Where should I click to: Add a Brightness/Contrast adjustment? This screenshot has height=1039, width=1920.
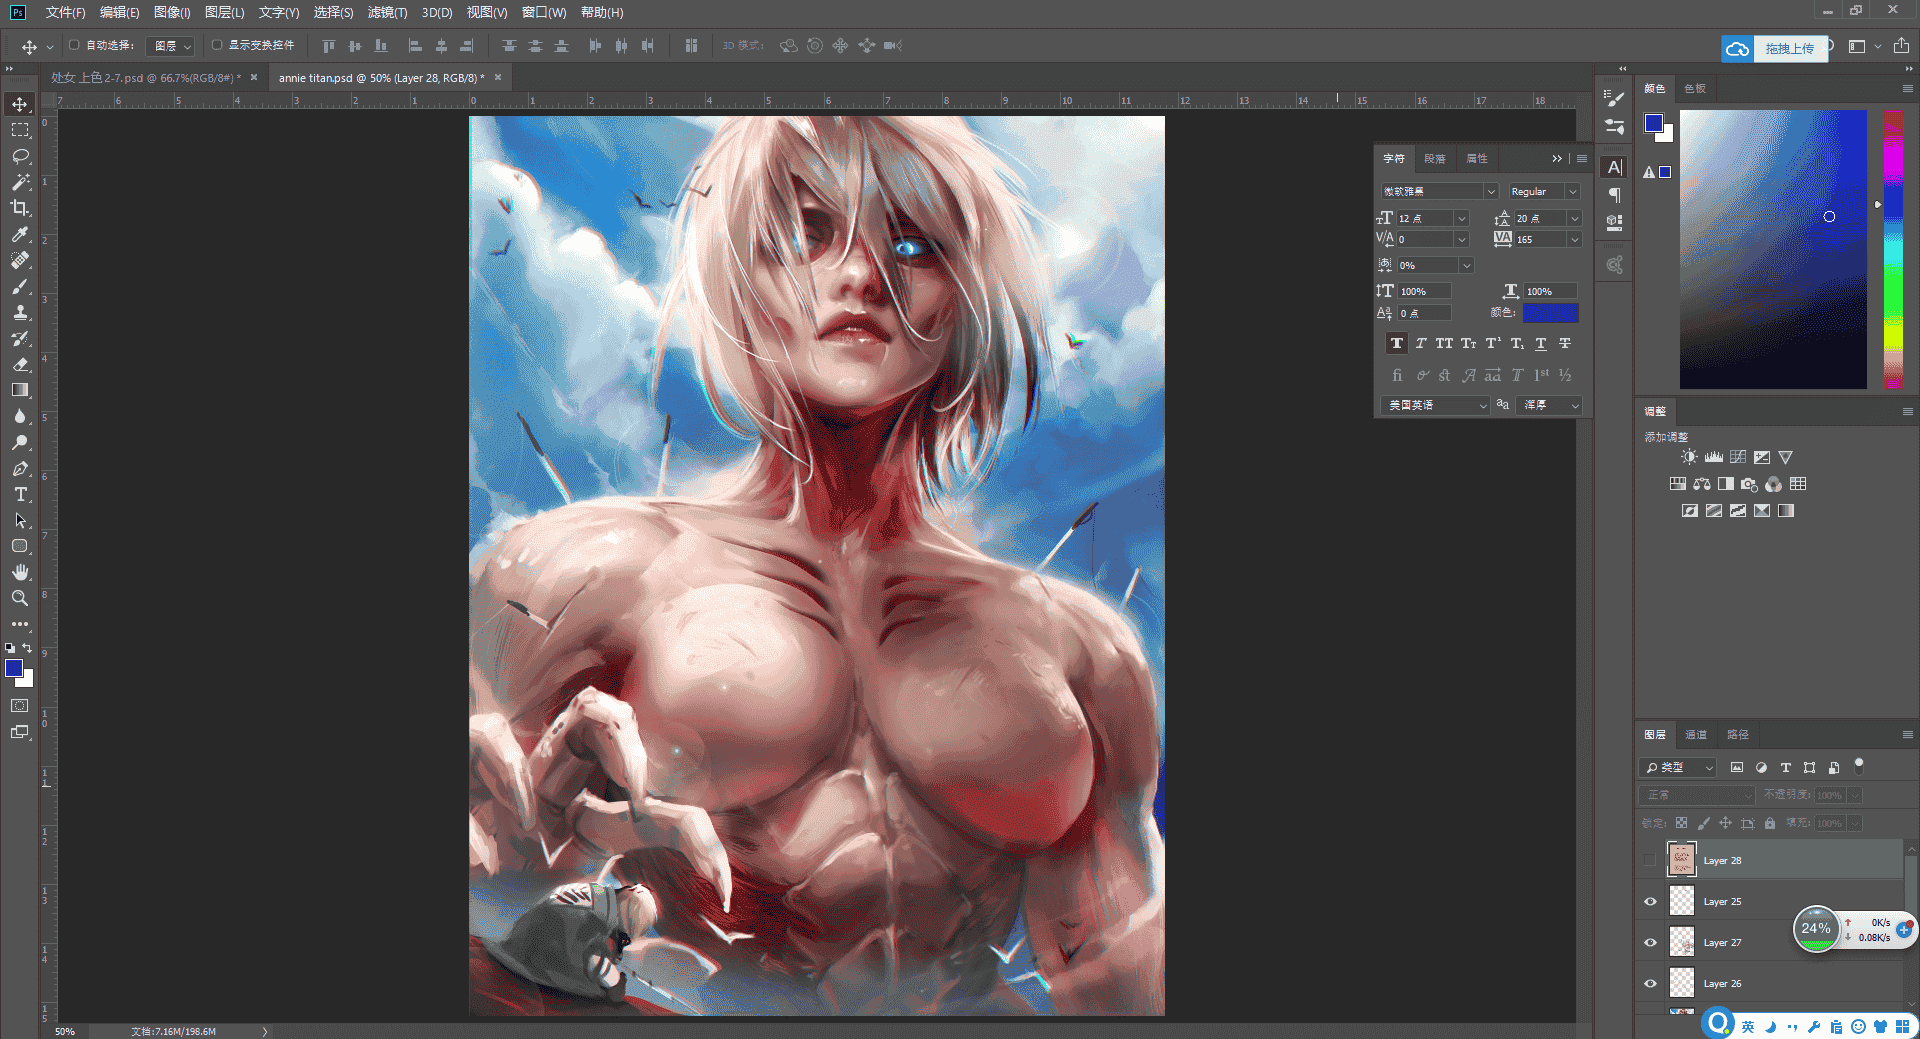[1689, 457]
